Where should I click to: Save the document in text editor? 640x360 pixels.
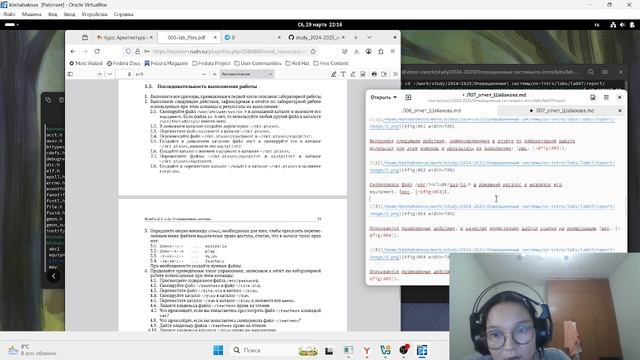pos(593,98)
